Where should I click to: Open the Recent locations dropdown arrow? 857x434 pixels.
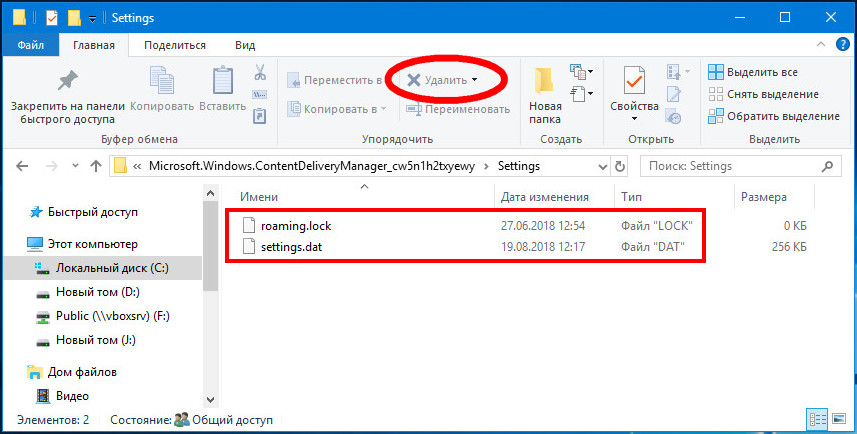75,166
